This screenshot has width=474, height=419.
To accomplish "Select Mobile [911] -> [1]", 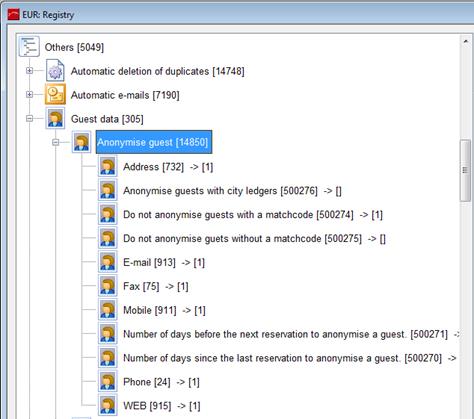I will click(164, 311).
